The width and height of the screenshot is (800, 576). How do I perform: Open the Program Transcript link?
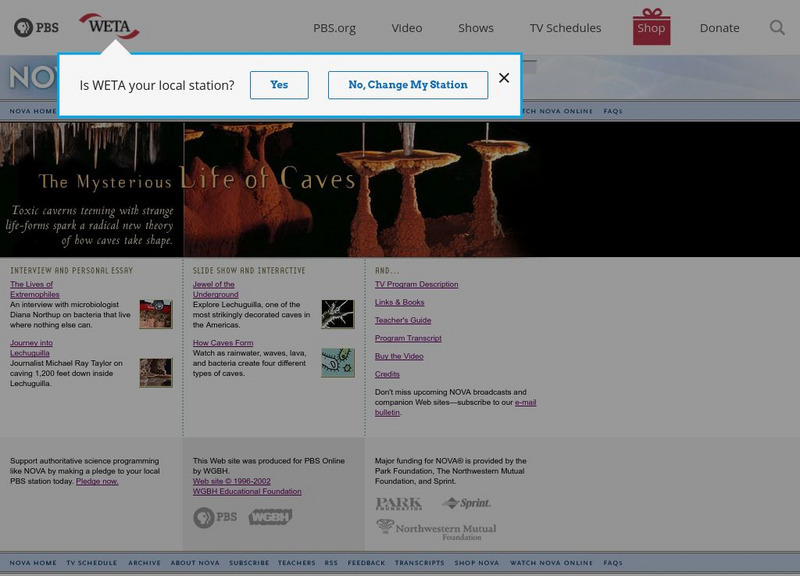point(407,338)
